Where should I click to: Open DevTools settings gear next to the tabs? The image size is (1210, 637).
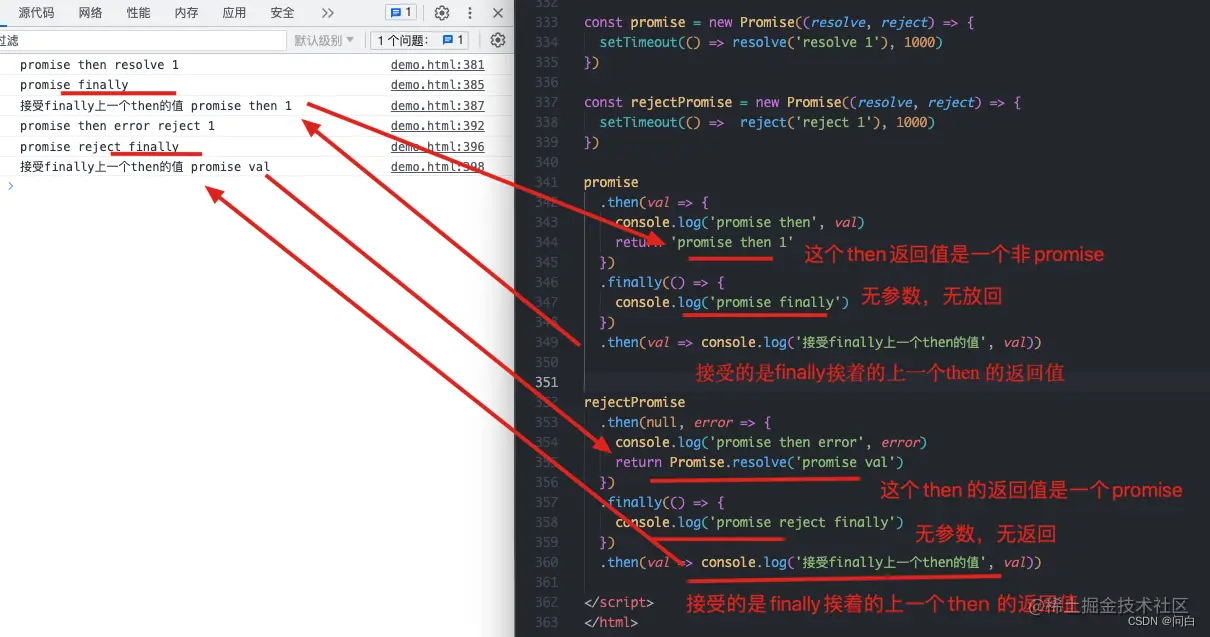pos(442,13)
